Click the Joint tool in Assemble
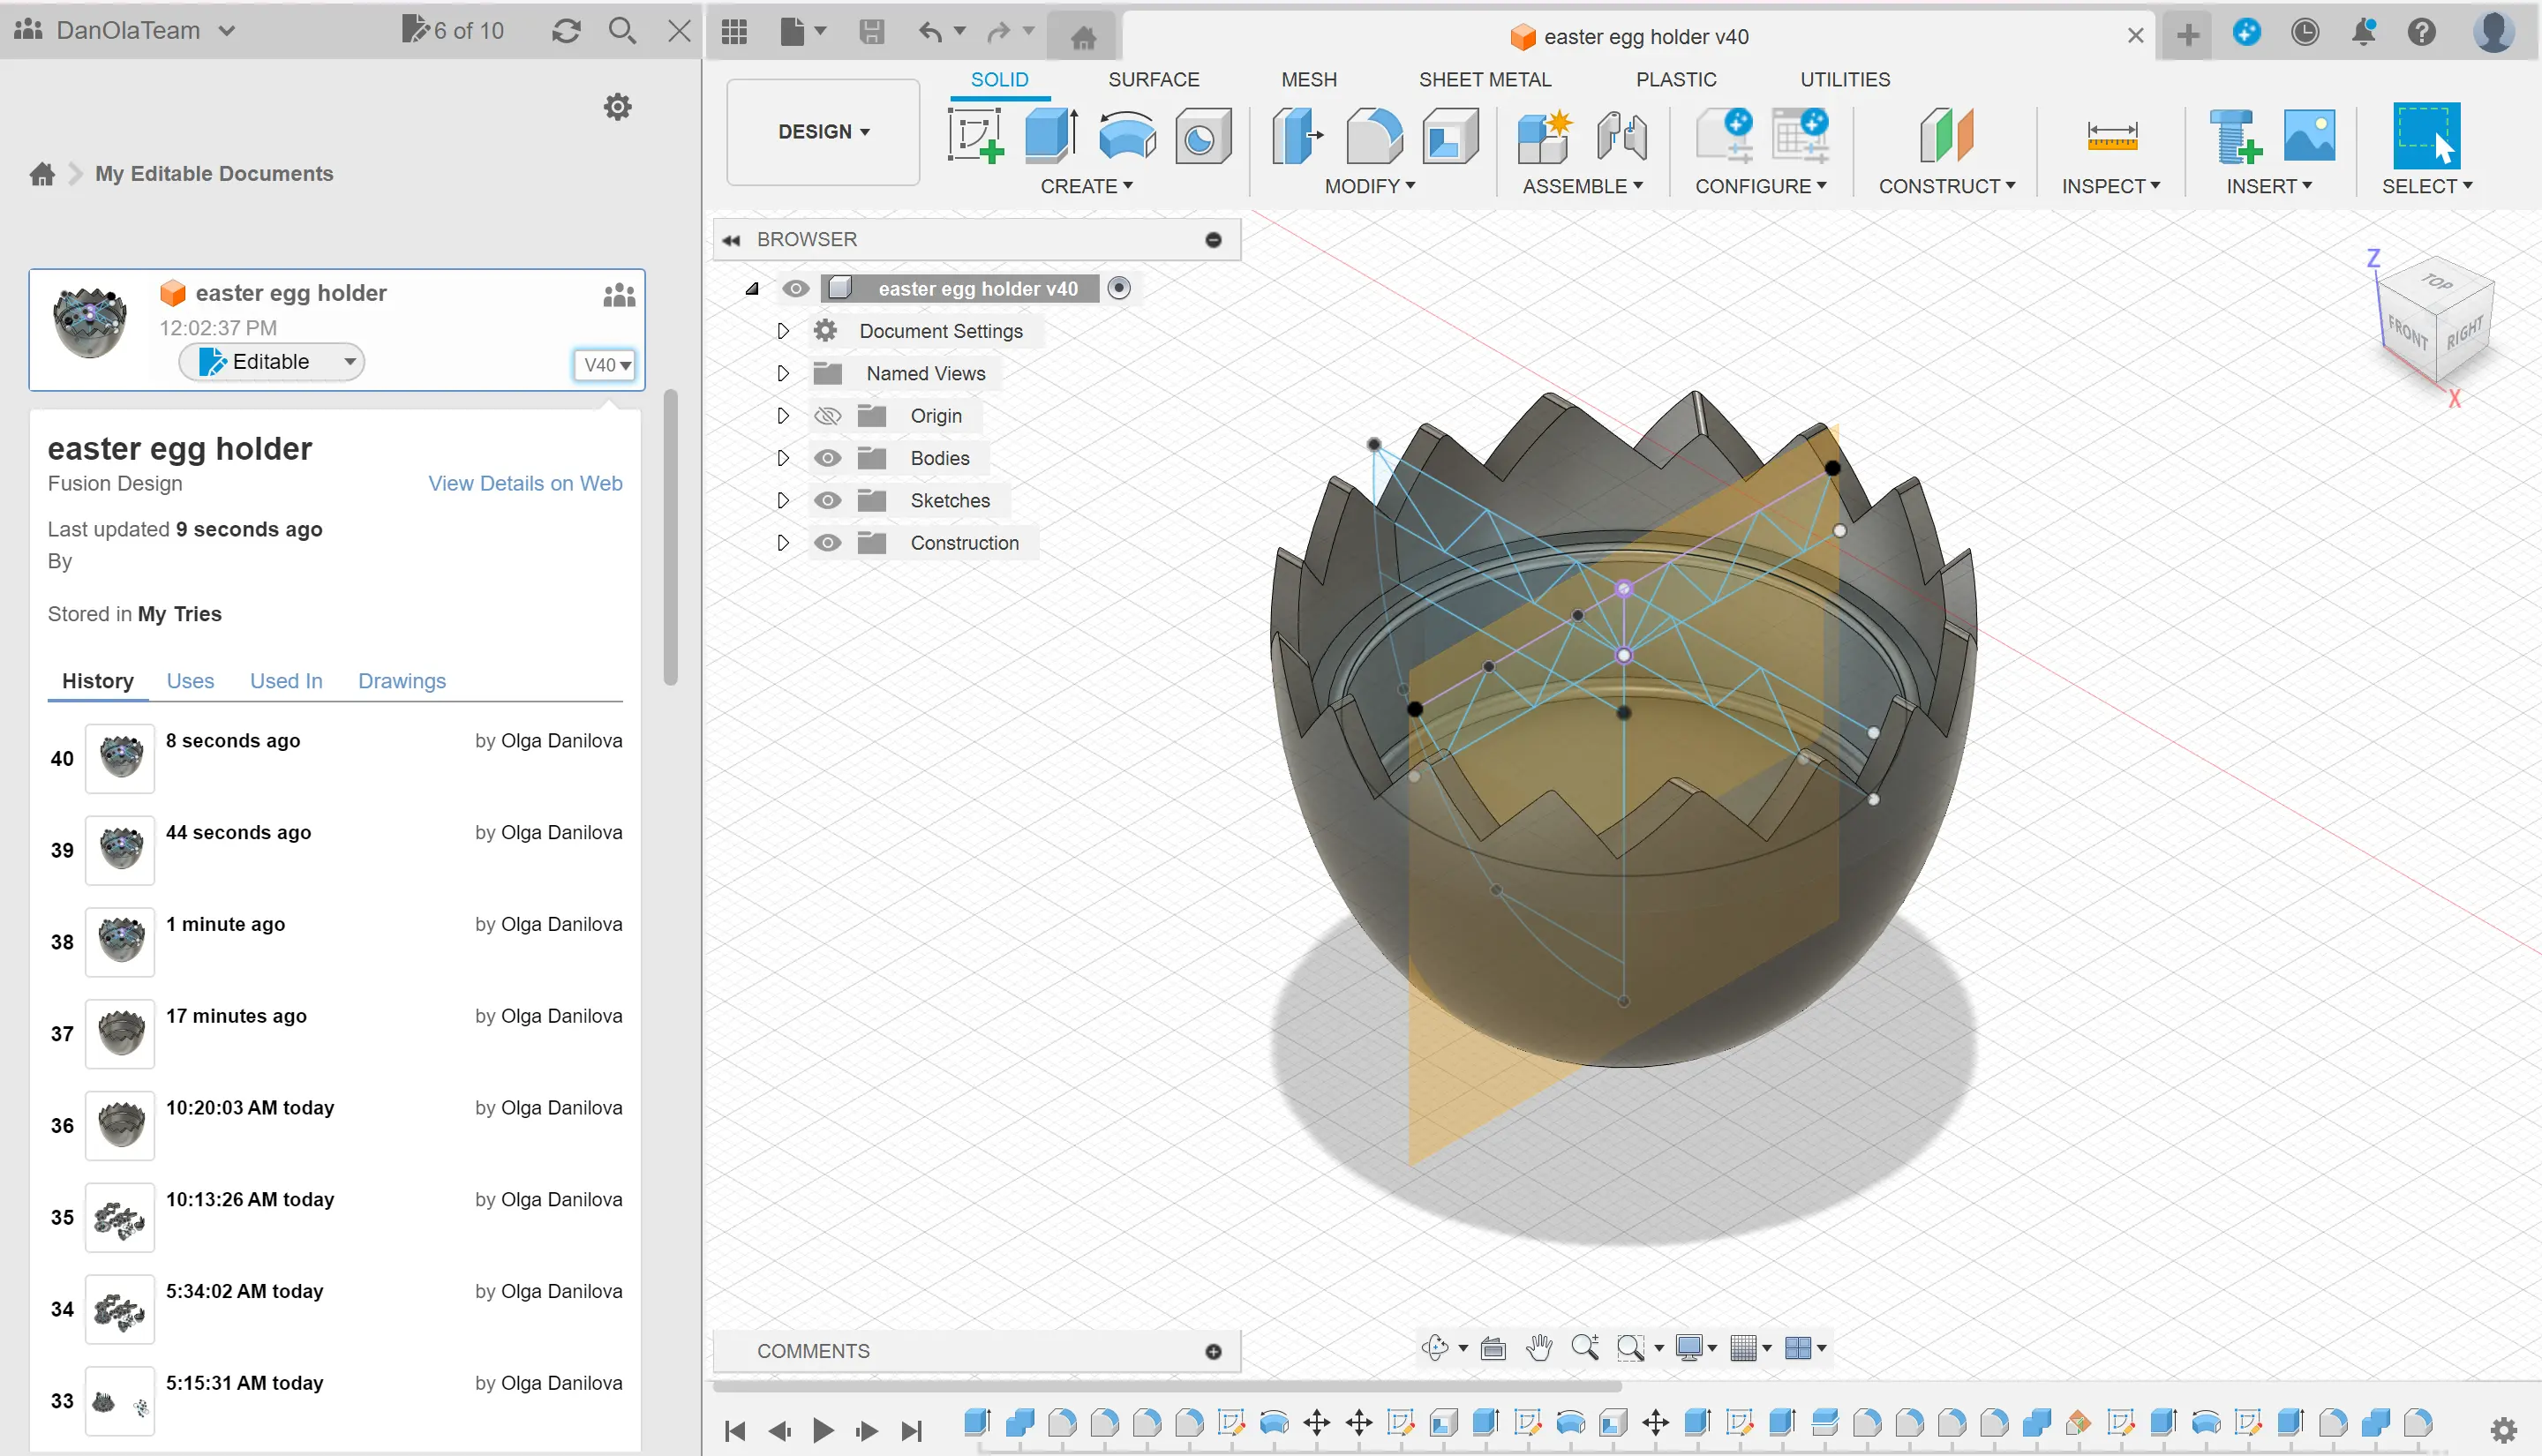The height and width of the screenshot is (1456, 2542). [x=1621, y=136]
